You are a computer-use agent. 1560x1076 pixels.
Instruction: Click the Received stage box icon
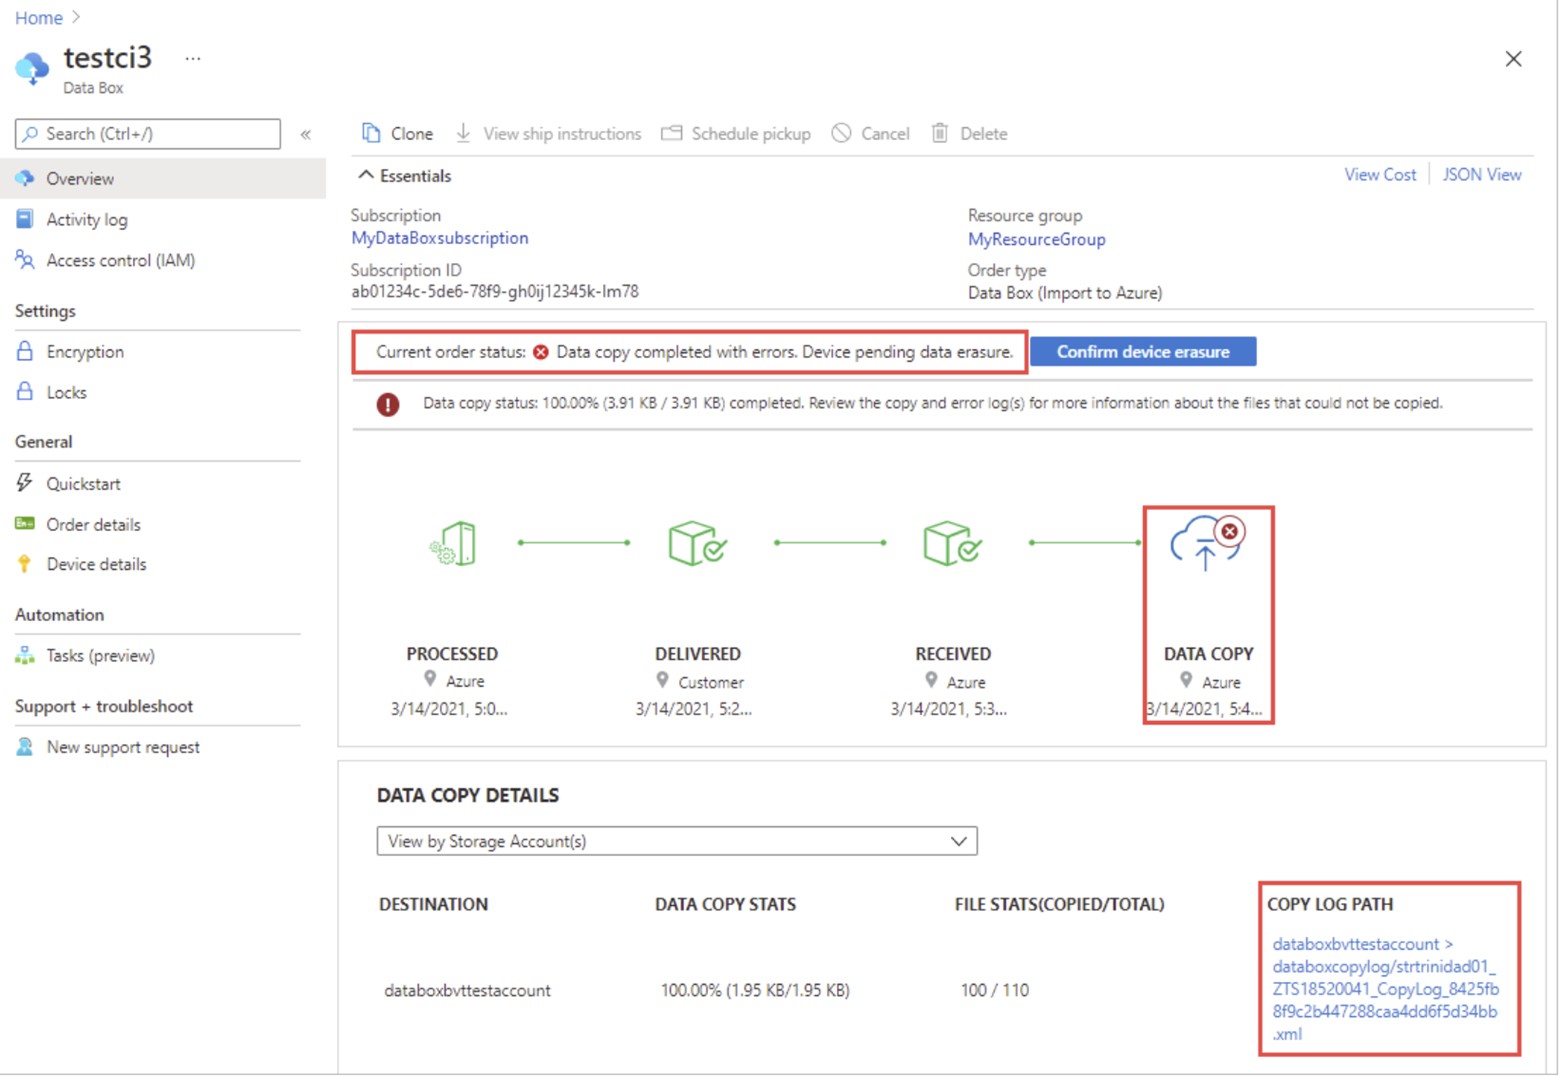pos(952,543)
